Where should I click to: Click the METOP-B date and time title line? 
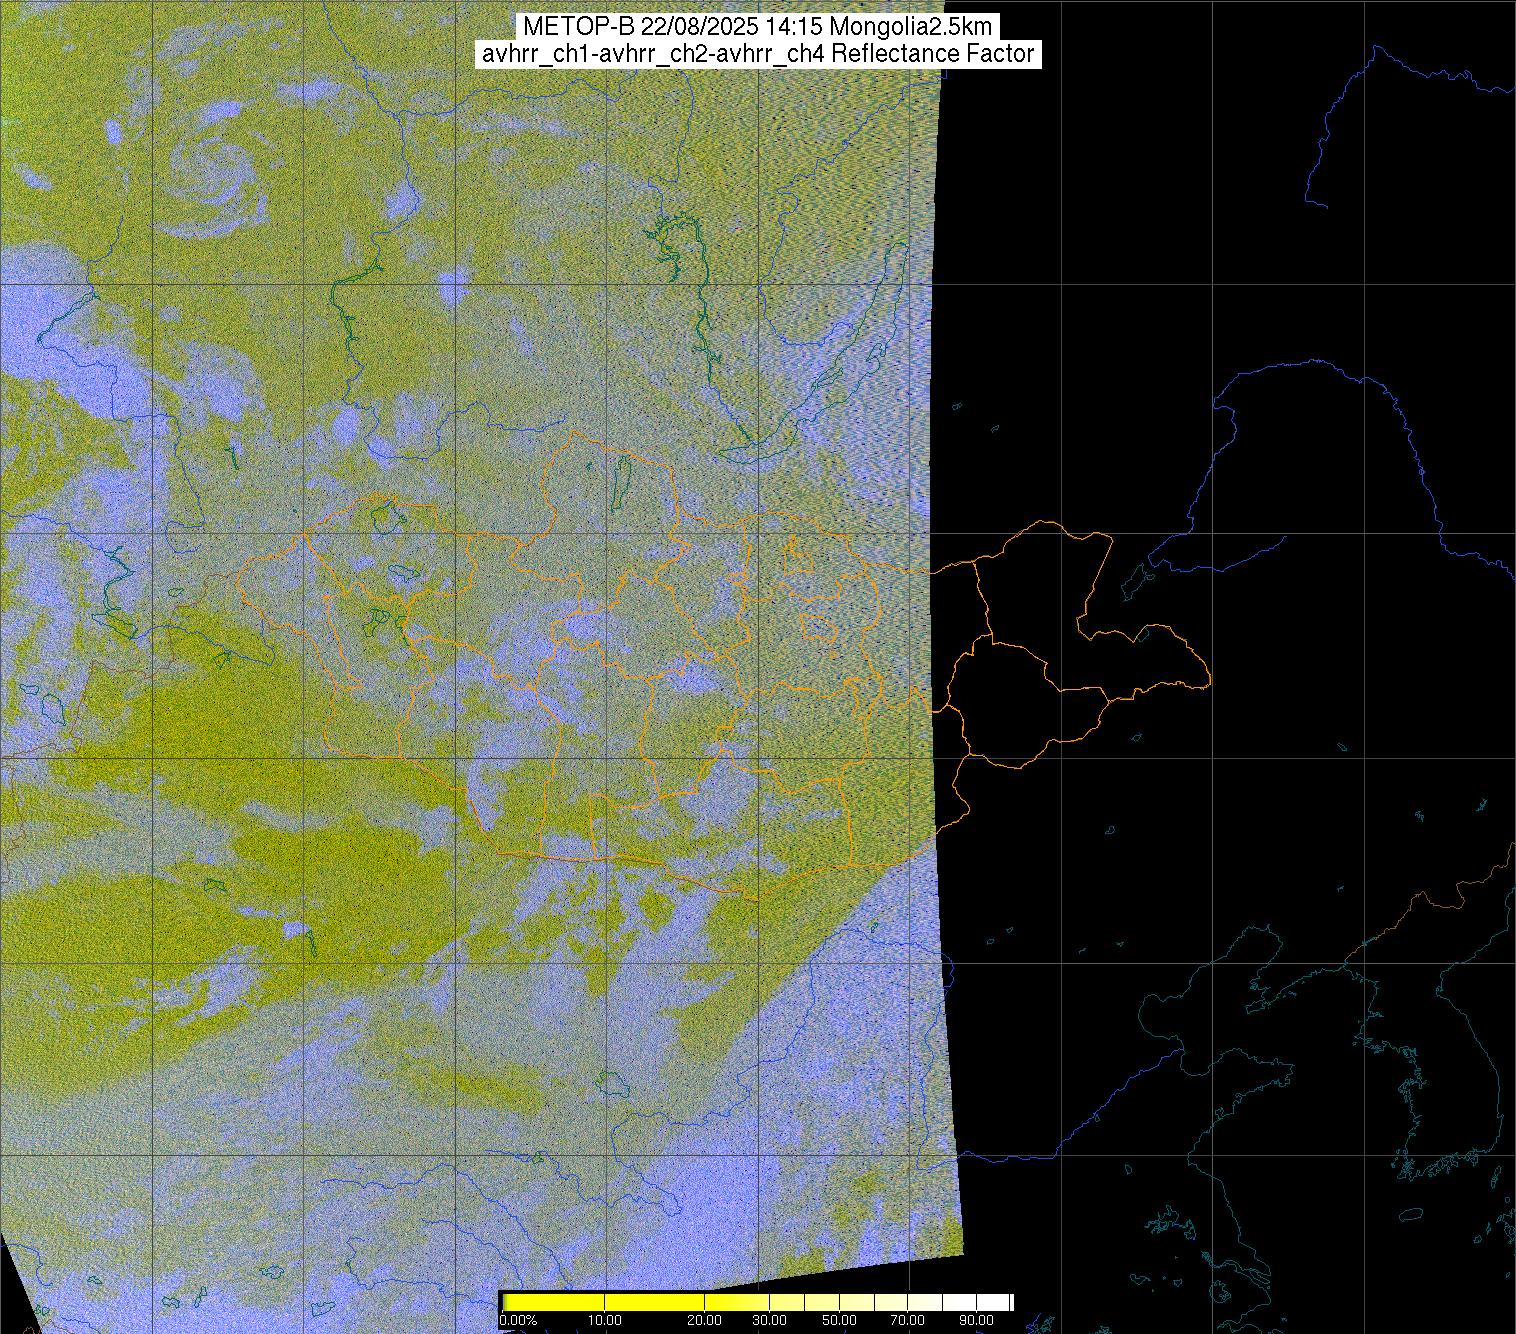(x=757, y=26)
